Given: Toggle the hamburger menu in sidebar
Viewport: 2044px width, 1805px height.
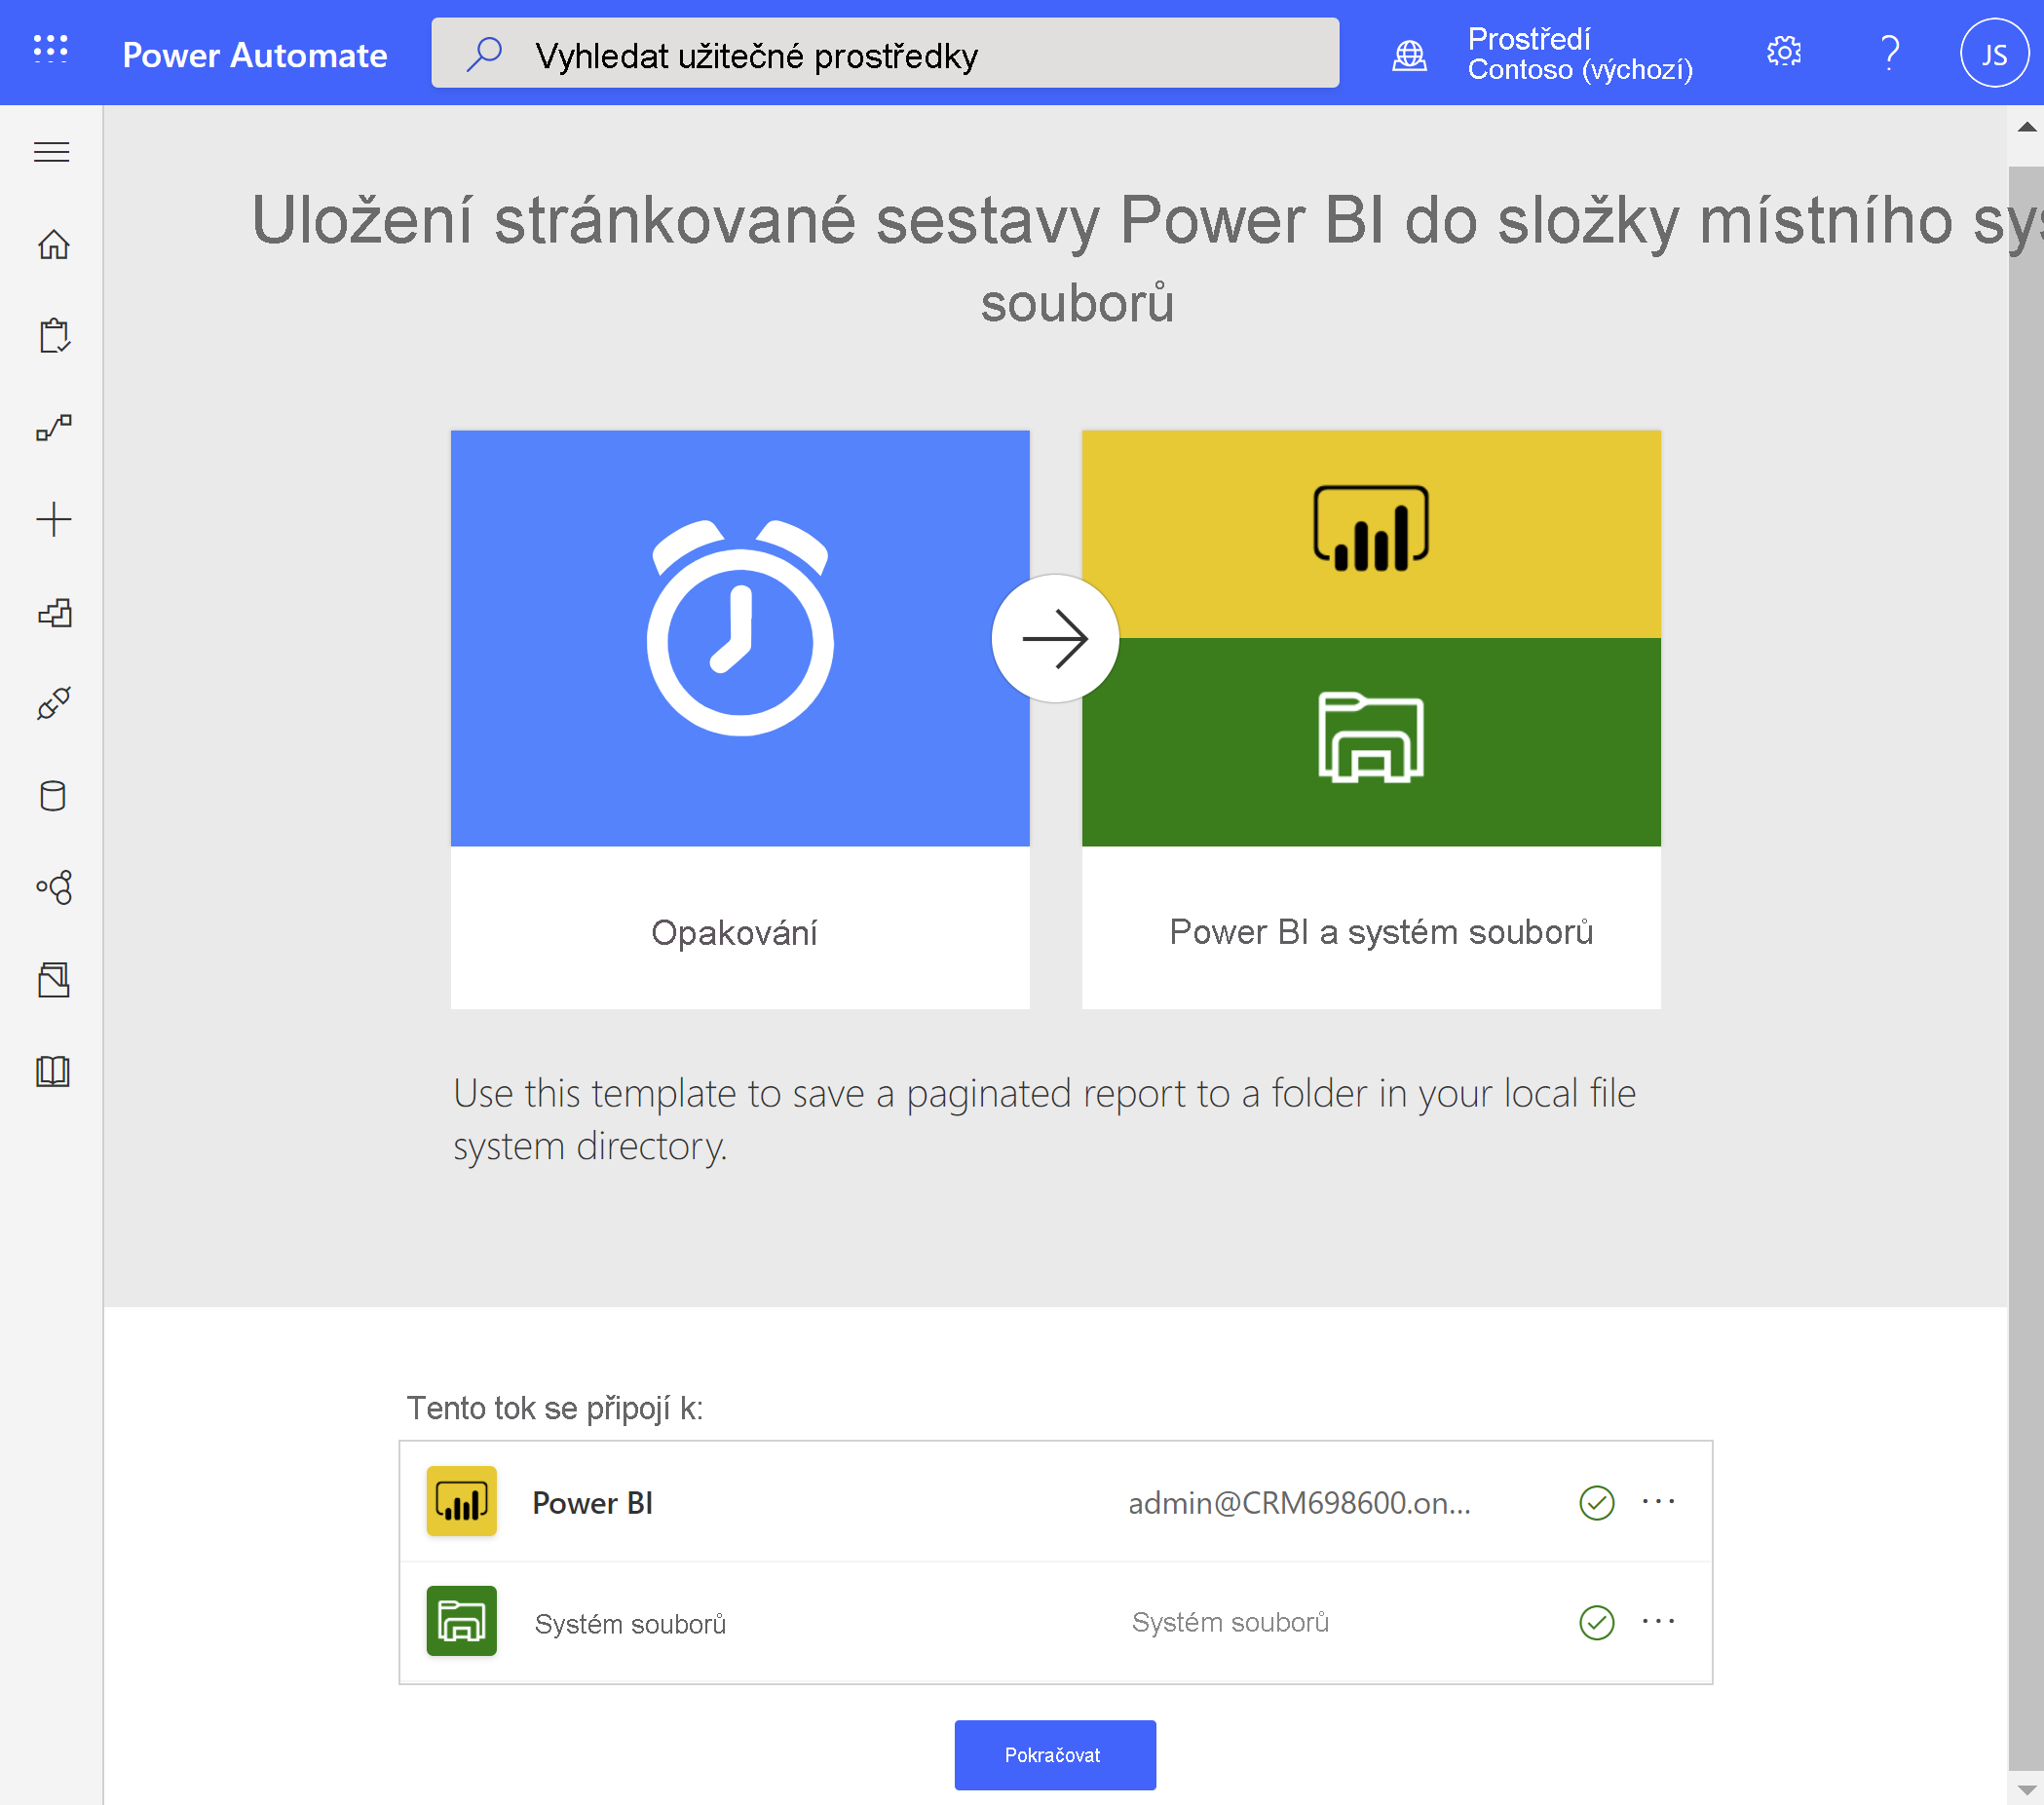Looking at the screenshot, I should 51,152.
